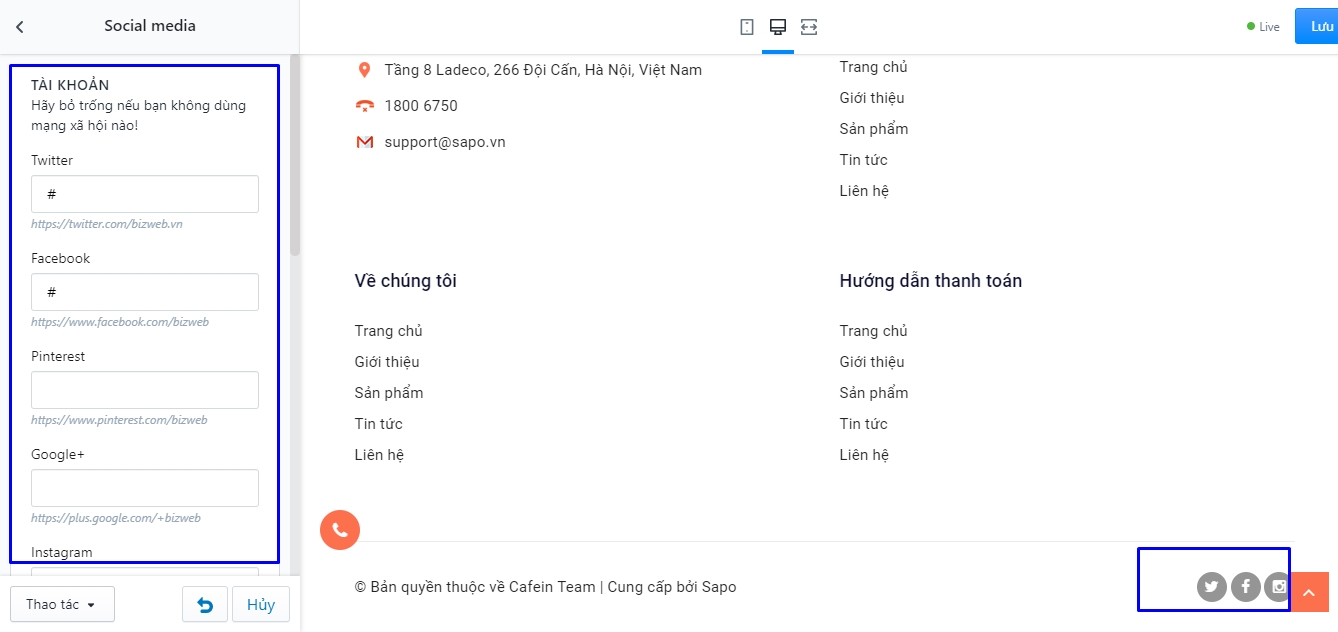This screenshot has height=632, width=1338.
Task: Click the Google+ URL input field
Action: 145,488
